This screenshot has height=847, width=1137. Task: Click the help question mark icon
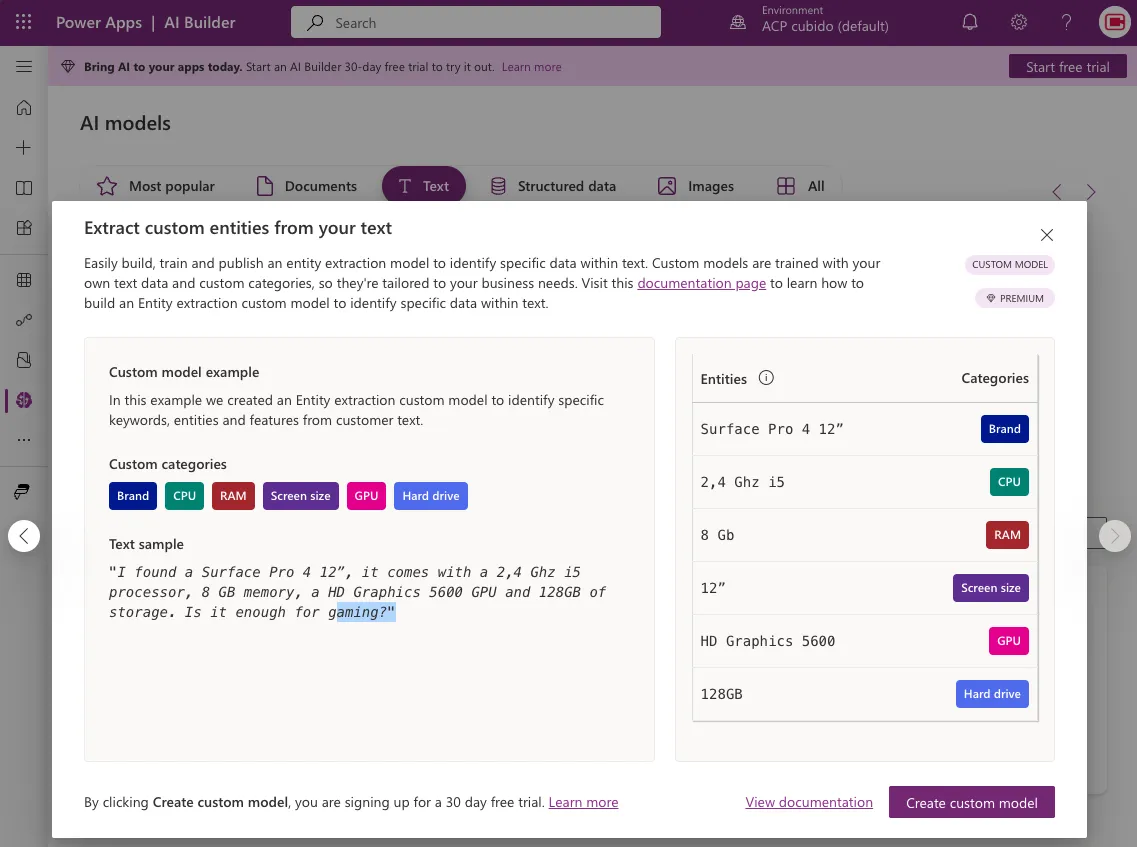point(1066,22)
